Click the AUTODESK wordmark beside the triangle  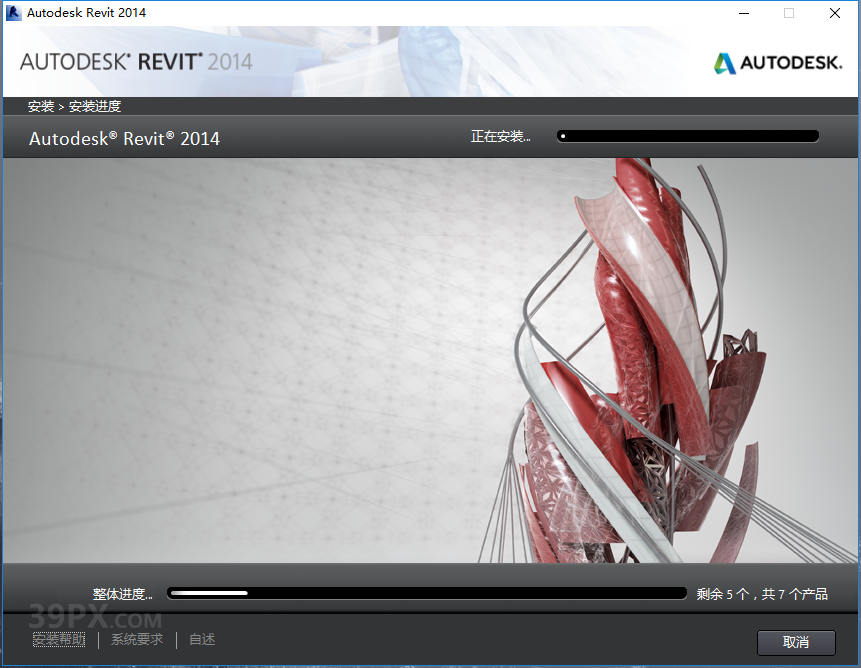click(x=789, y=62)
